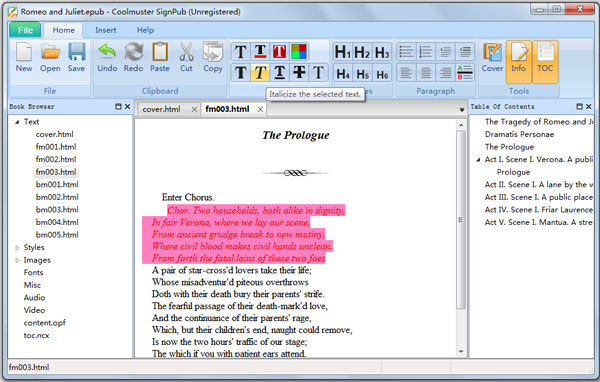Align paragraph to the left
This screenshot has width=600, height=382.
pos(406,73)
